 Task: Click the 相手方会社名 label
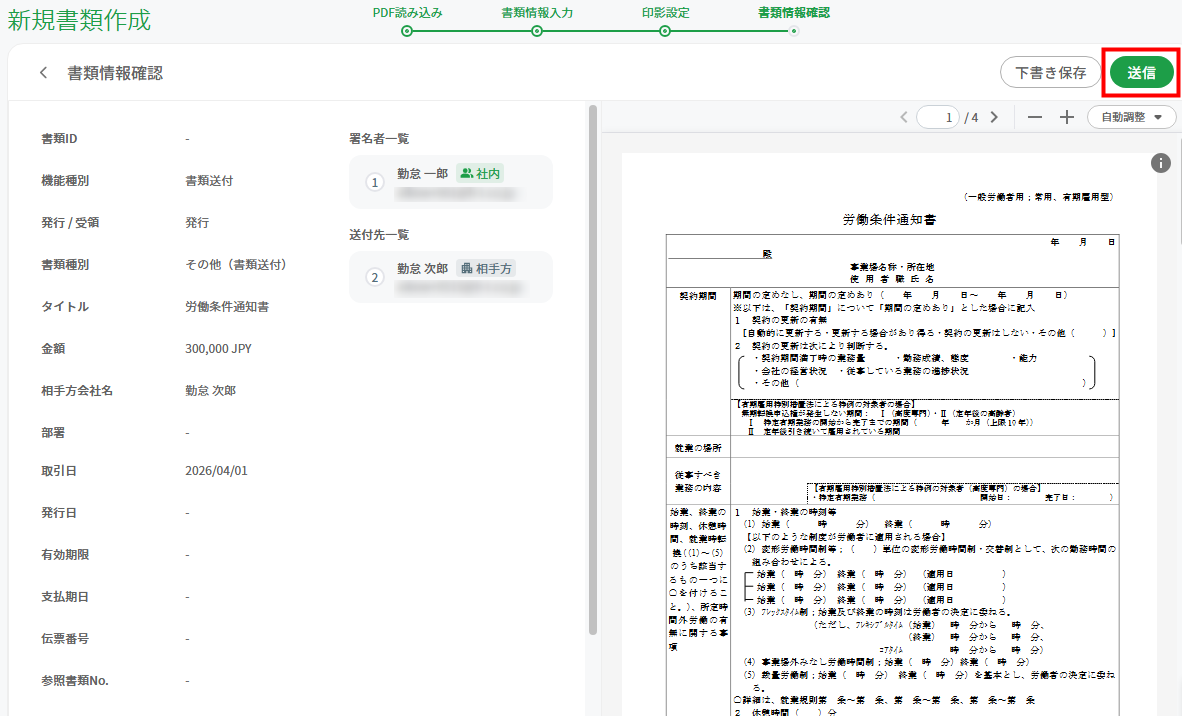(x=77, y=390)
